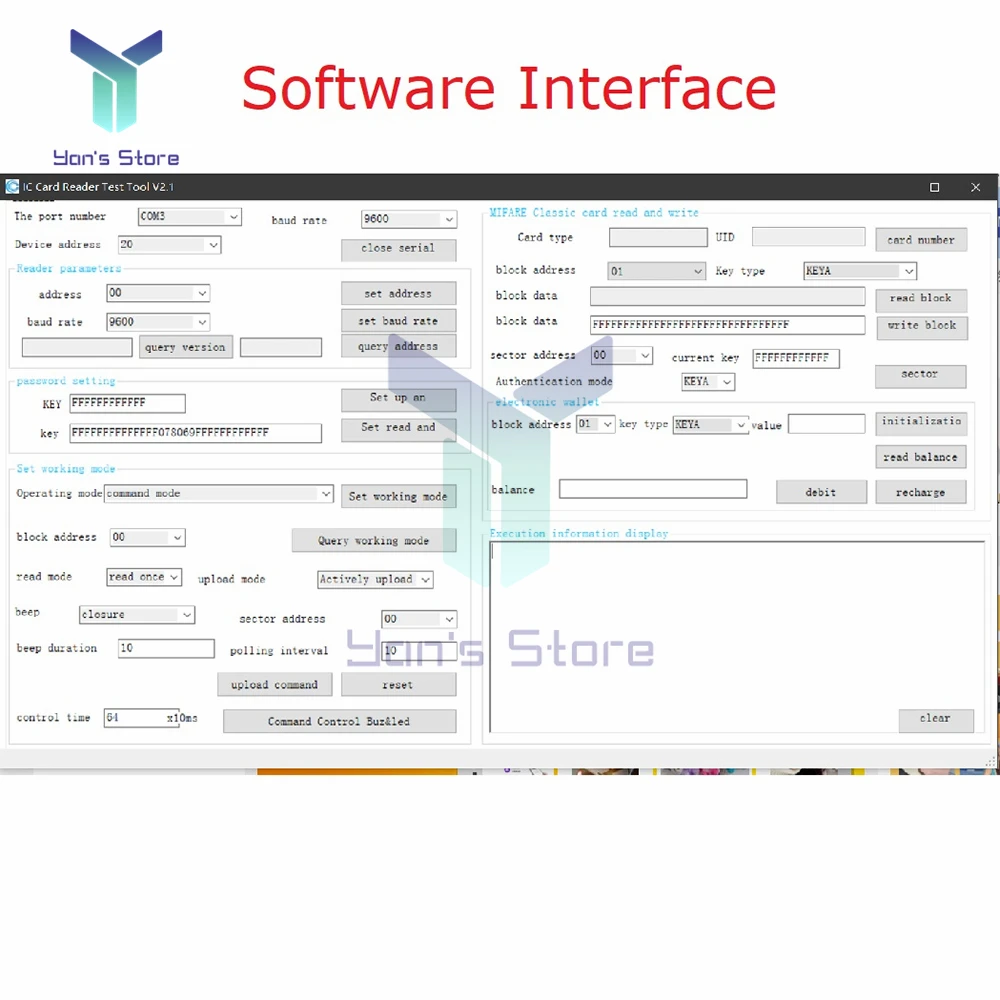Viewport: 1000px width, 1000px height.
Task: Click the empty block data read field
Action: tap(728, 296)
